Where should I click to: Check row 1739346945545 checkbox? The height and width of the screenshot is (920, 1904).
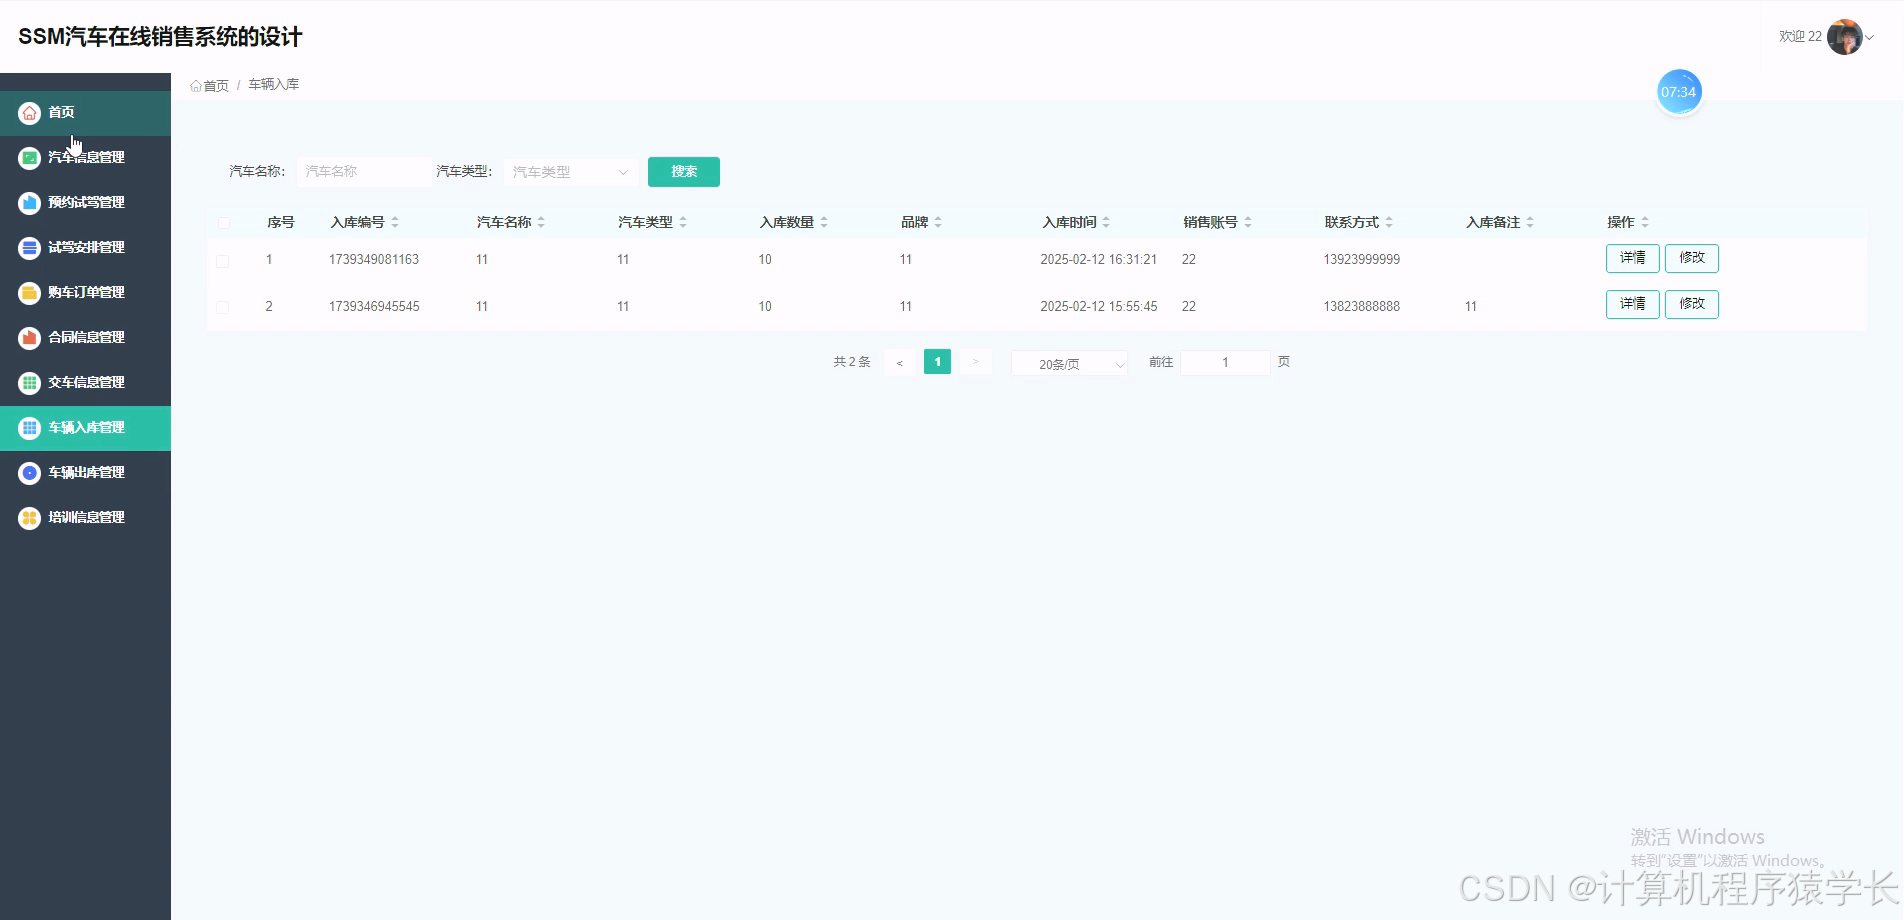point(223,308)
